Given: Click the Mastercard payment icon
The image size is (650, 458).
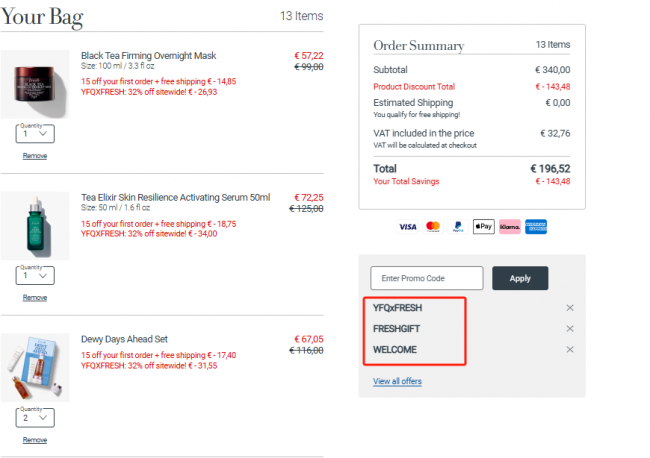Looking at the screenshot, I should (433, 227).
